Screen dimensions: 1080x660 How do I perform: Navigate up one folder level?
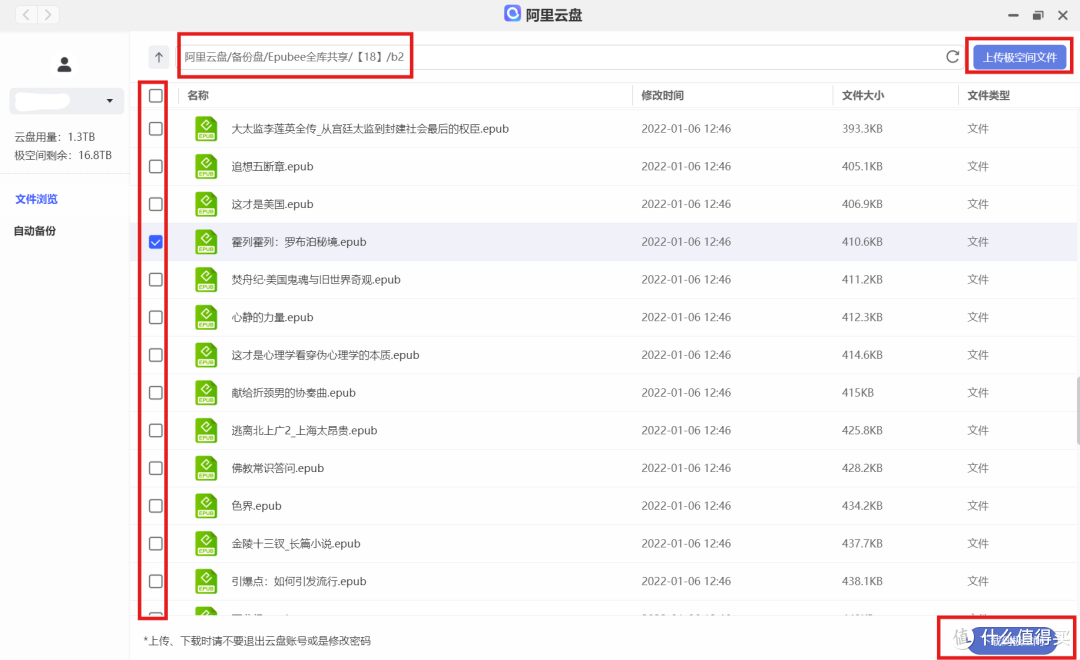point(159,57)
